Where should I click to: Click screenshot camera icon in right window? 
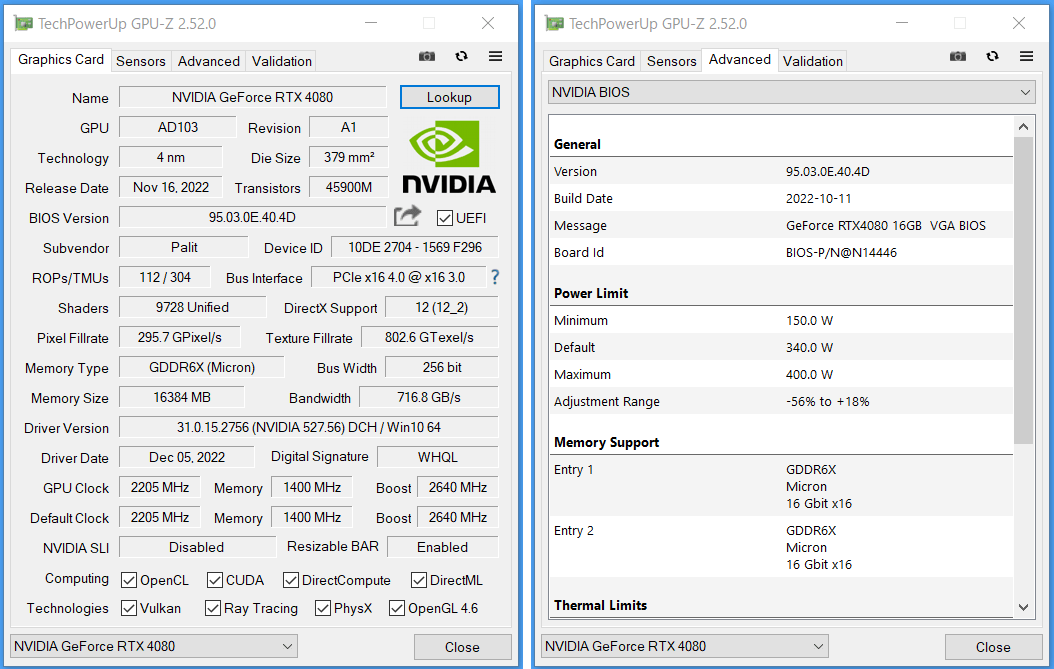(958, 56)
